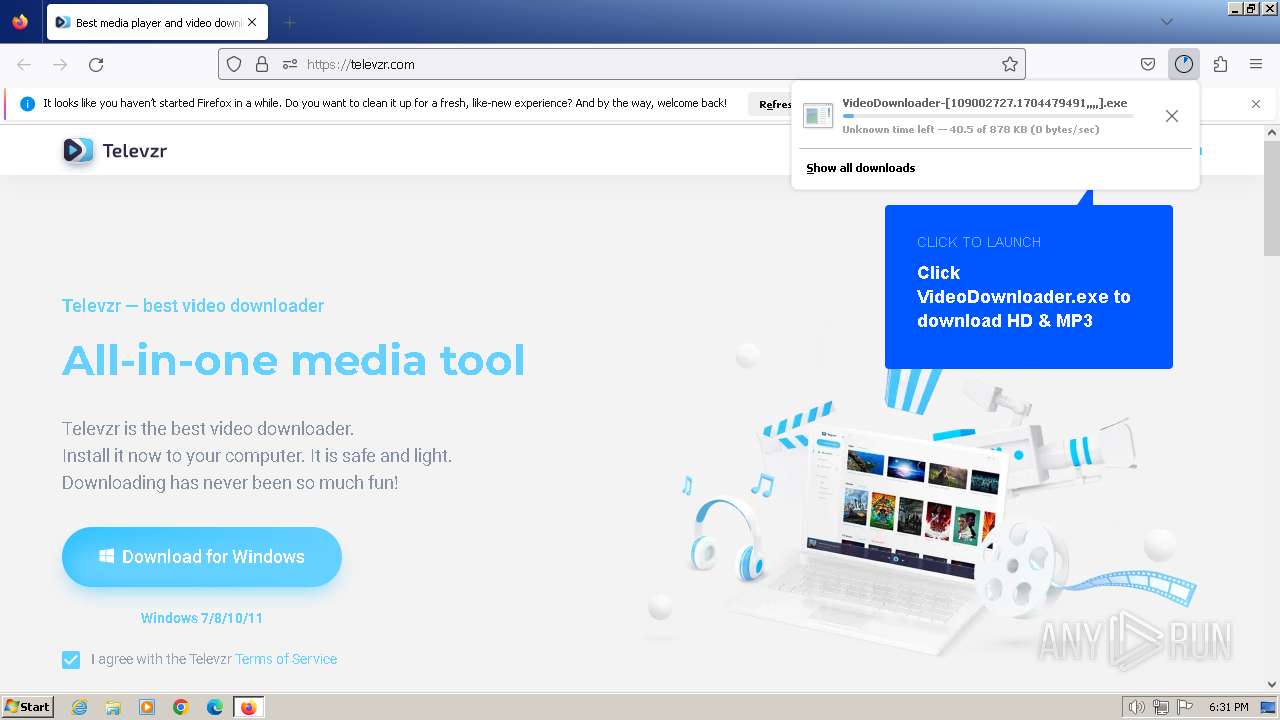Uncheck the agree with Terms checkbox
Viewport: 1280px width, 720px height.
71,659
